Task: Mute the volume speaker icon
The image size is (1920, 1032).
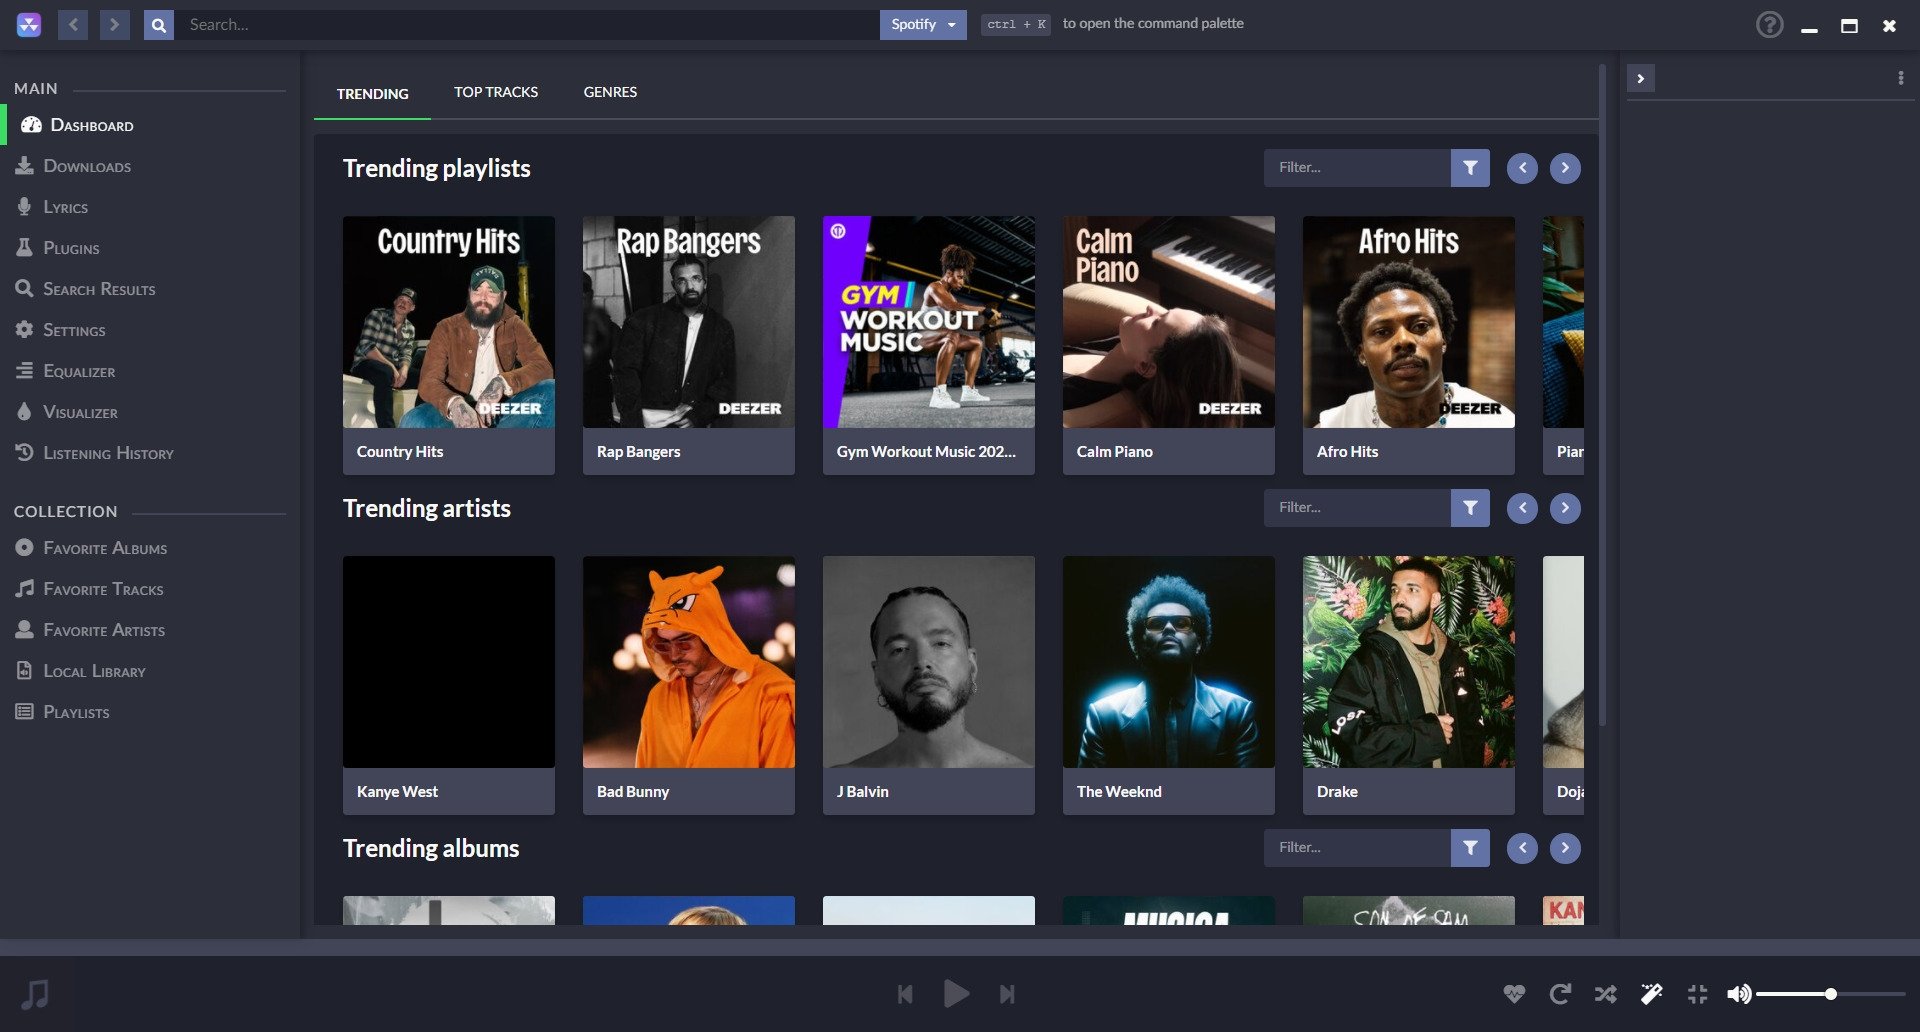Action: [1739, 994]
